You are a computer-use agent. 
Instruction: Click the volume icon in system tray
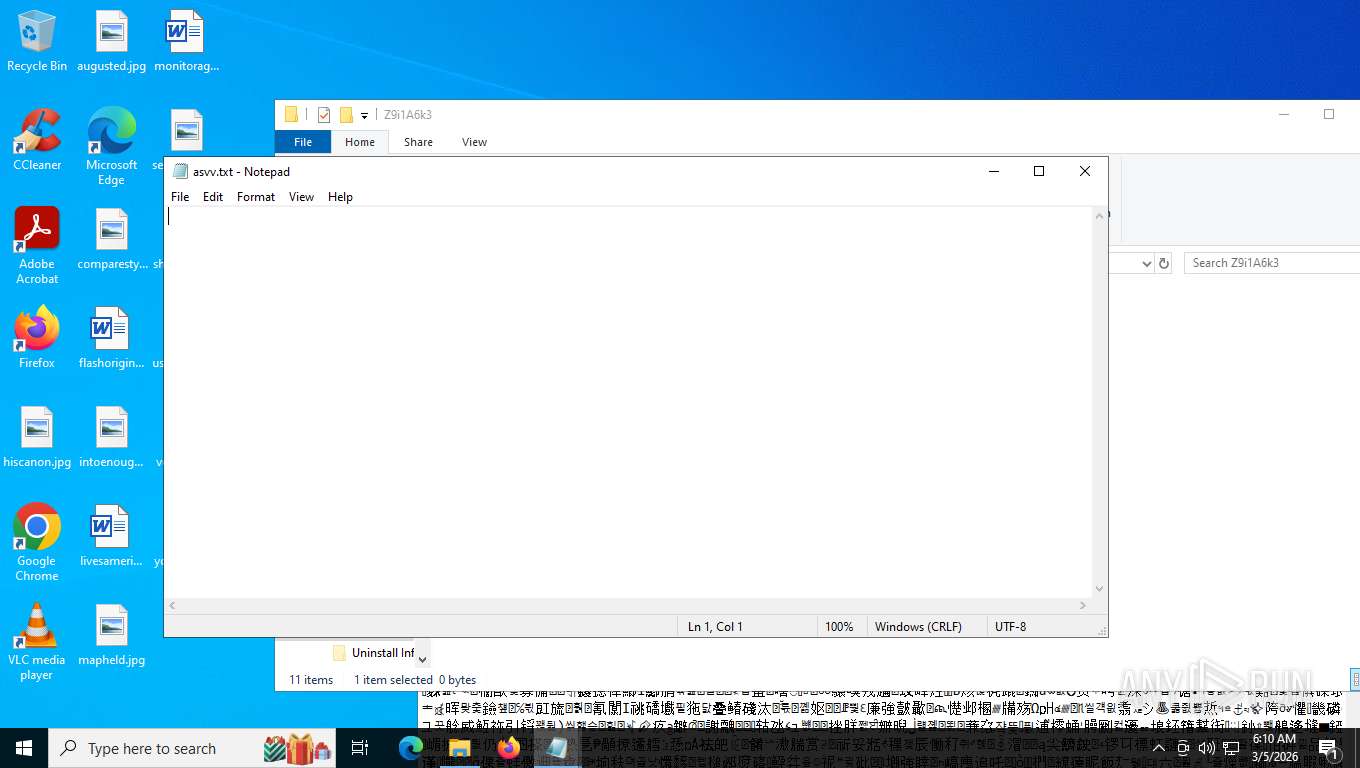point(1207,748)
